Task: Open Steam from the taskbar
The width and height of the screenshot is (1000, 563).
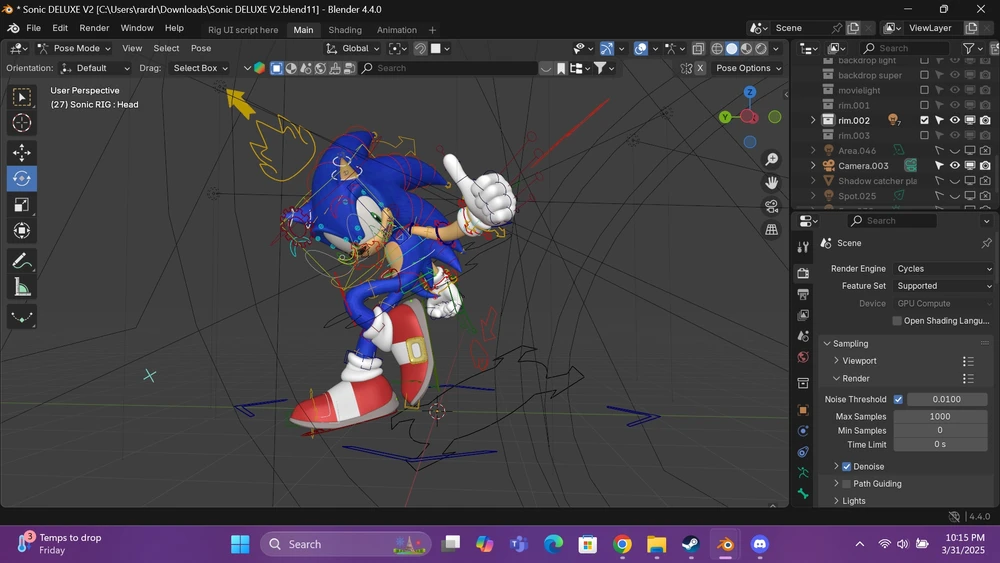Action: pos(691,545)
